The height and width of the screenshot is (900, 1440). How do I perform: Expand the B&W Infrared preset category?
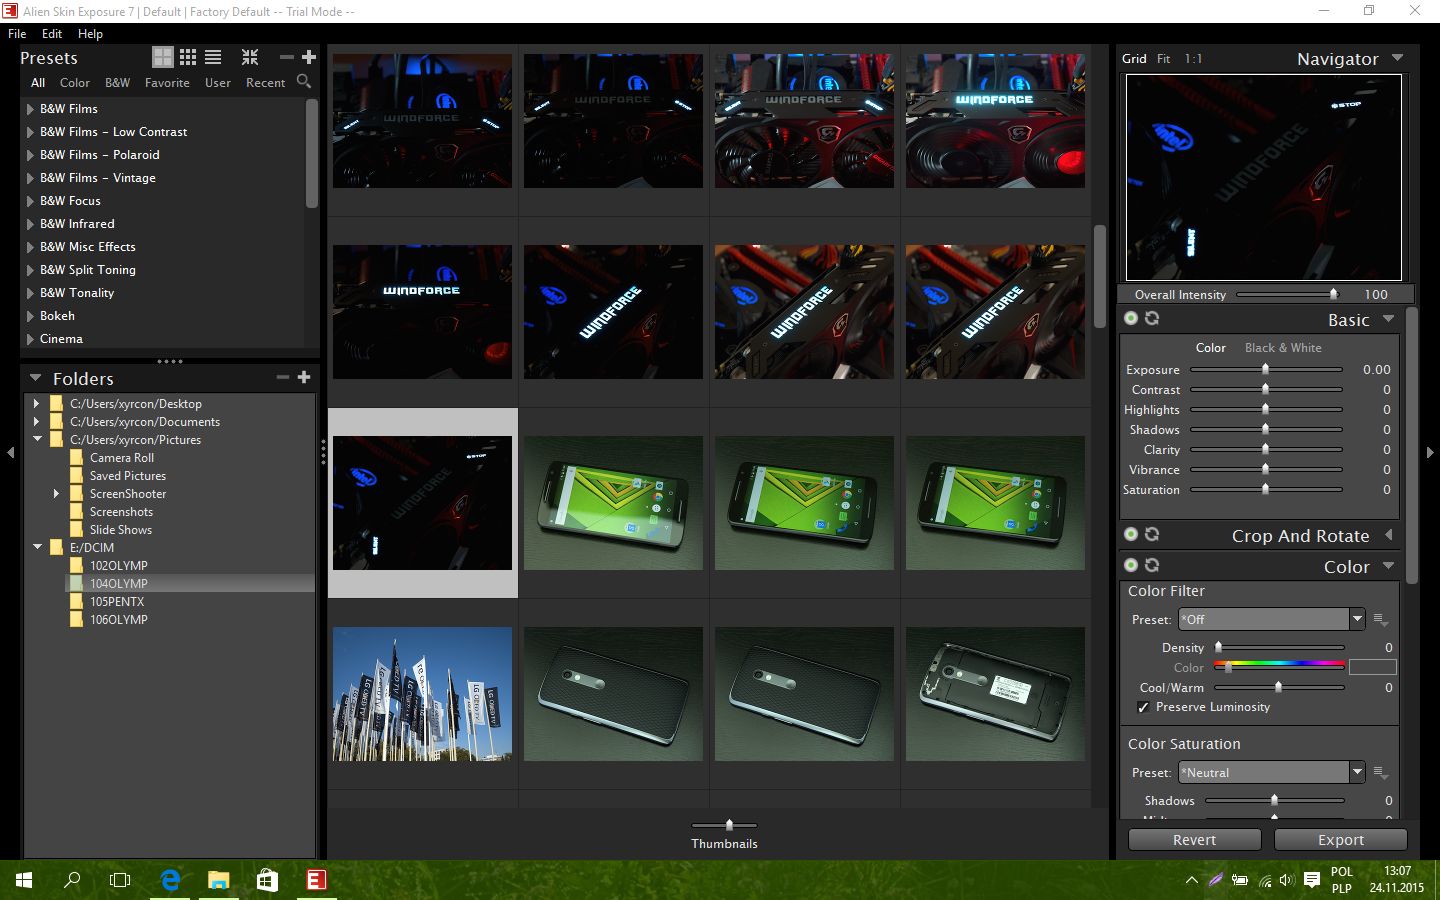(x=30, y=224)
